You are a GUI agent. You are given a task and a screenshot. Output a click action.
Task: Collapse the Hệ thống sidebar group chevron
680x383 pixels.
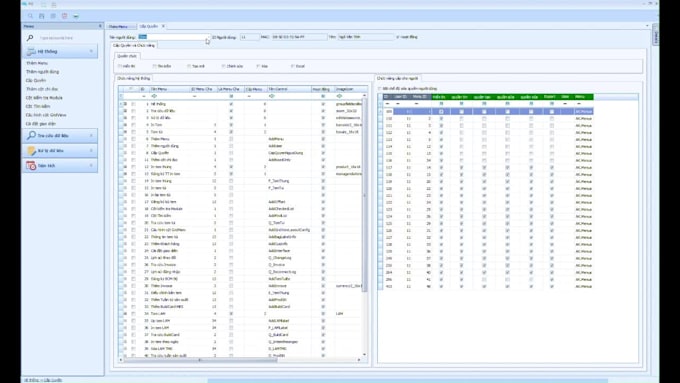pyautogui.click(x=91, y=51)
